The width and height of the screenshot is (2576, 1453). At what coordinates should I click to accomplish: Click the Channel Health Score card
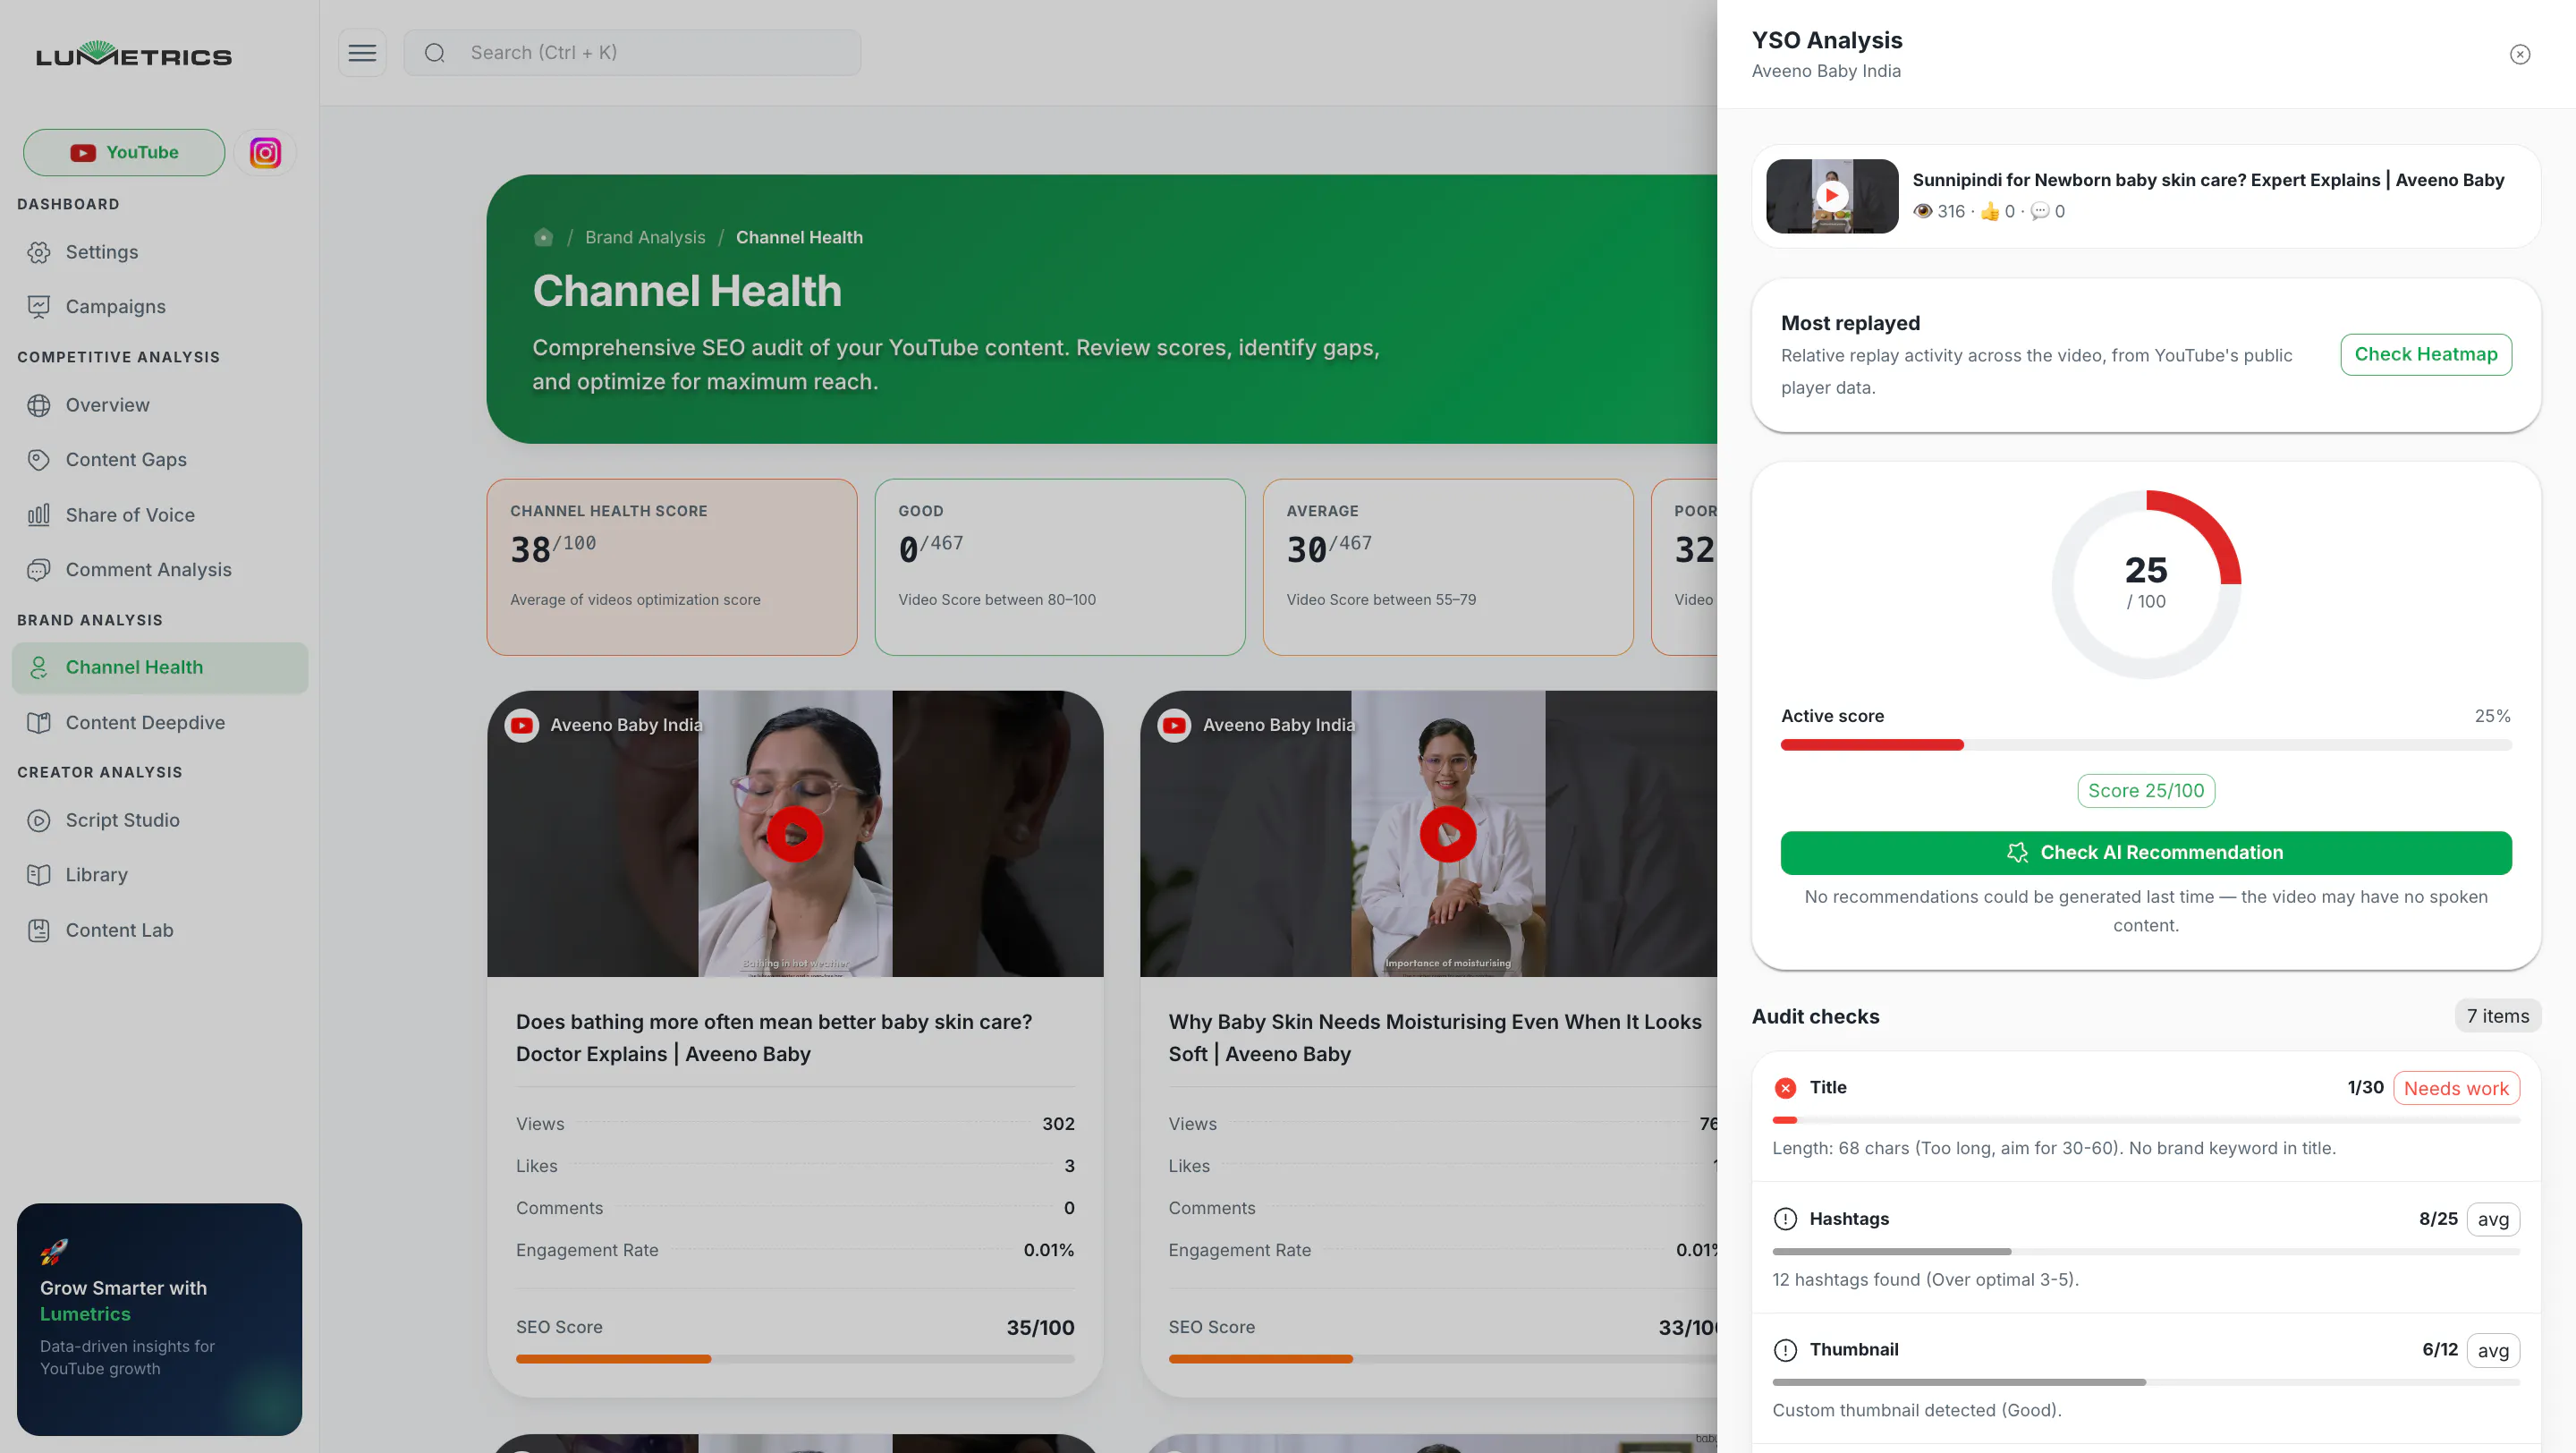(x=671, y=567)
